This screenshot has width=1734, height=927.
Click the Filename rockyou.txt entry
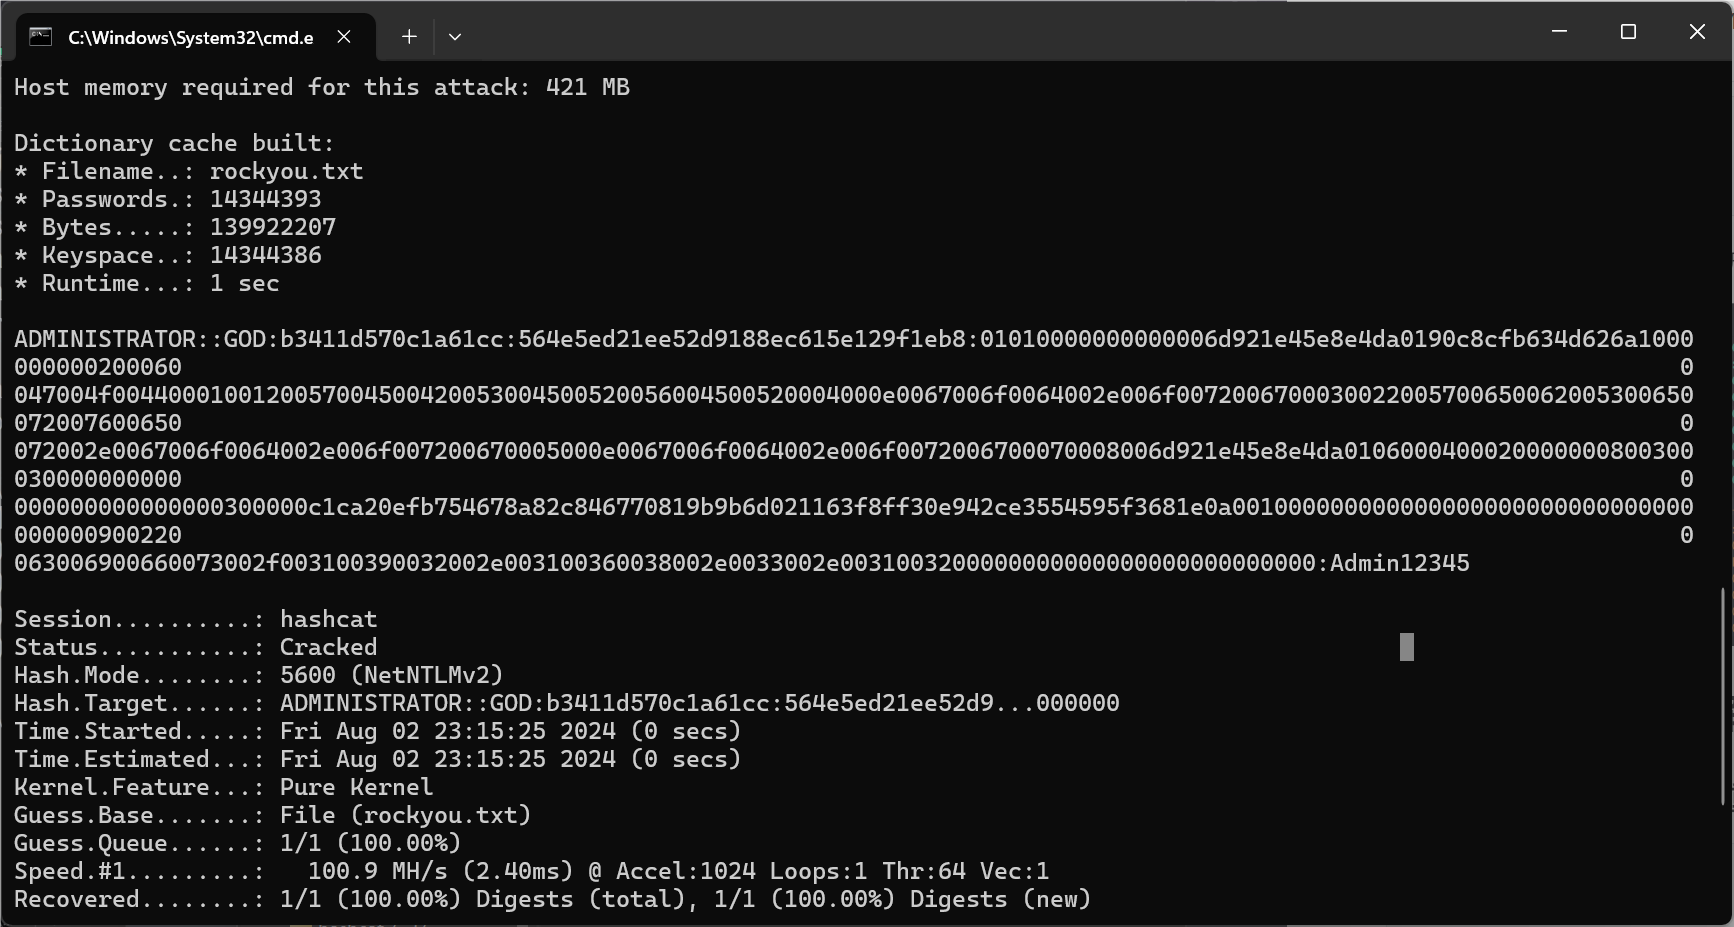[286, 171]
